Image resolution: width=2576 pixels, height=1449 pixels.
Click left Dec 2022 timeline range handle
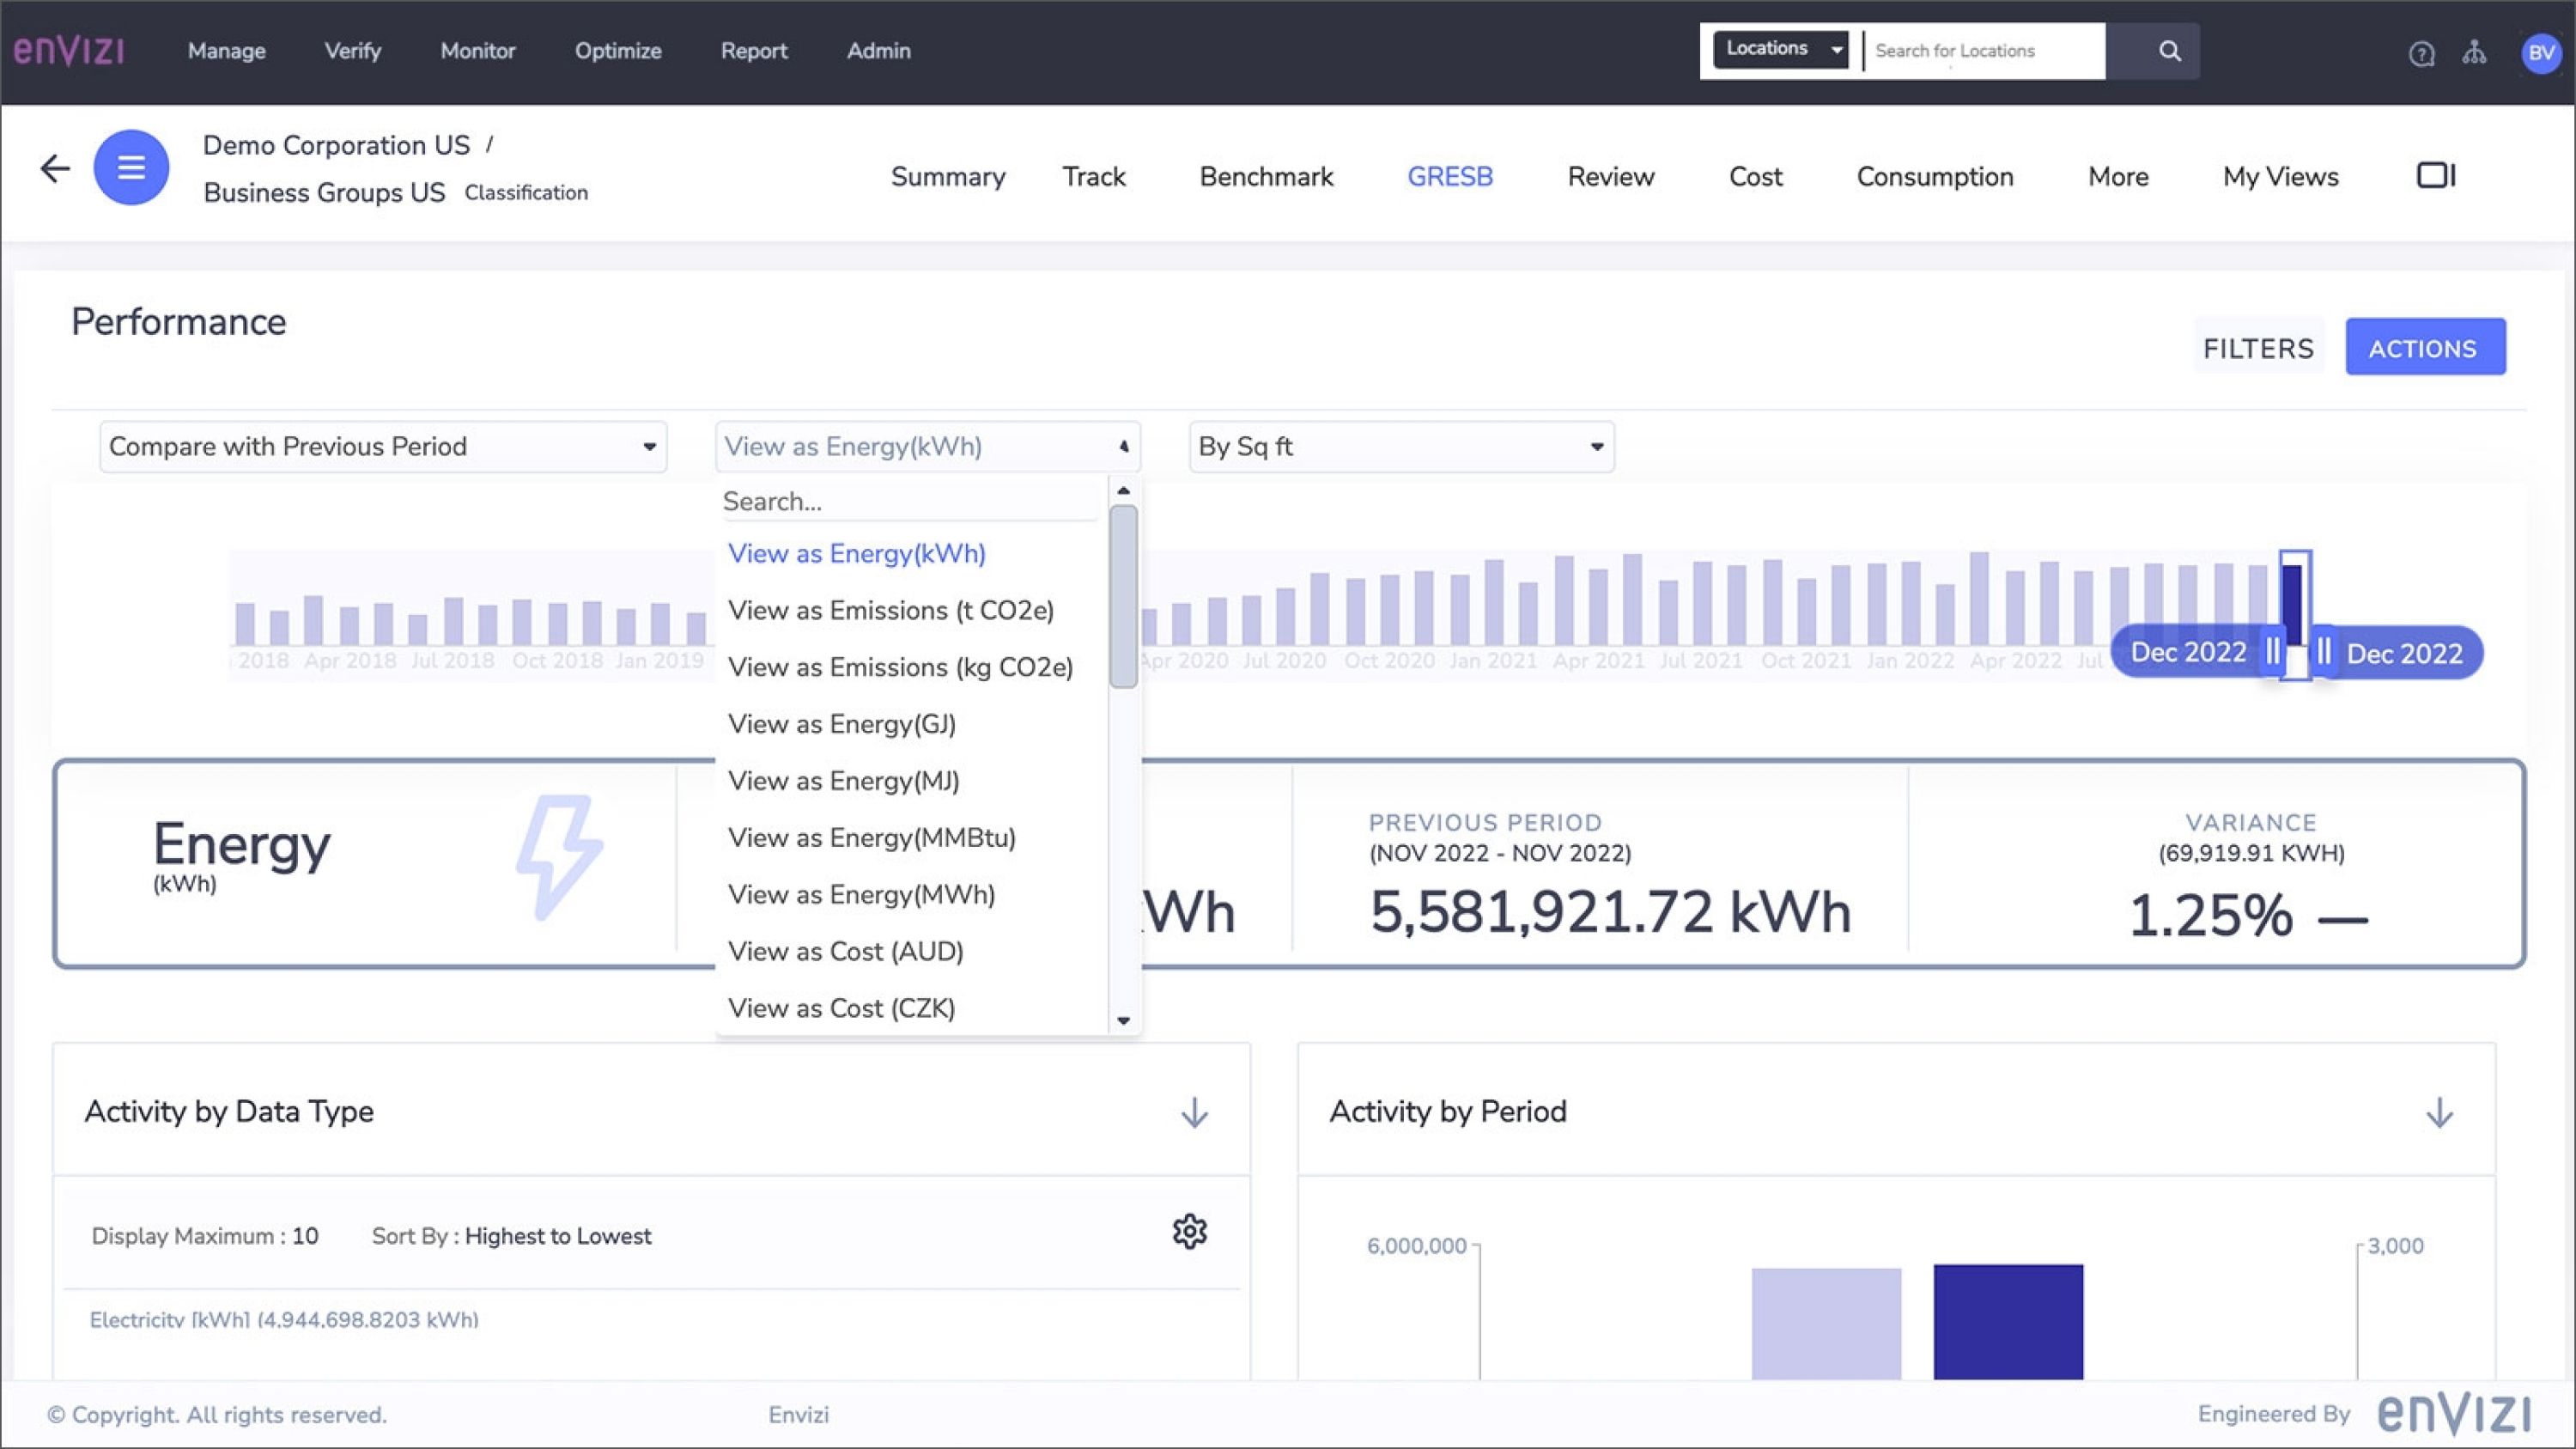point(2272,652)
